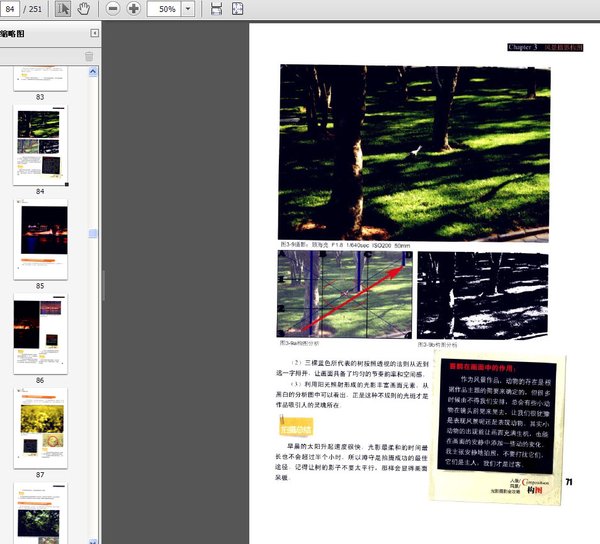This screenshot has width=600, height=544.
Task: Zoom in with the plus button
Action: 133,9
